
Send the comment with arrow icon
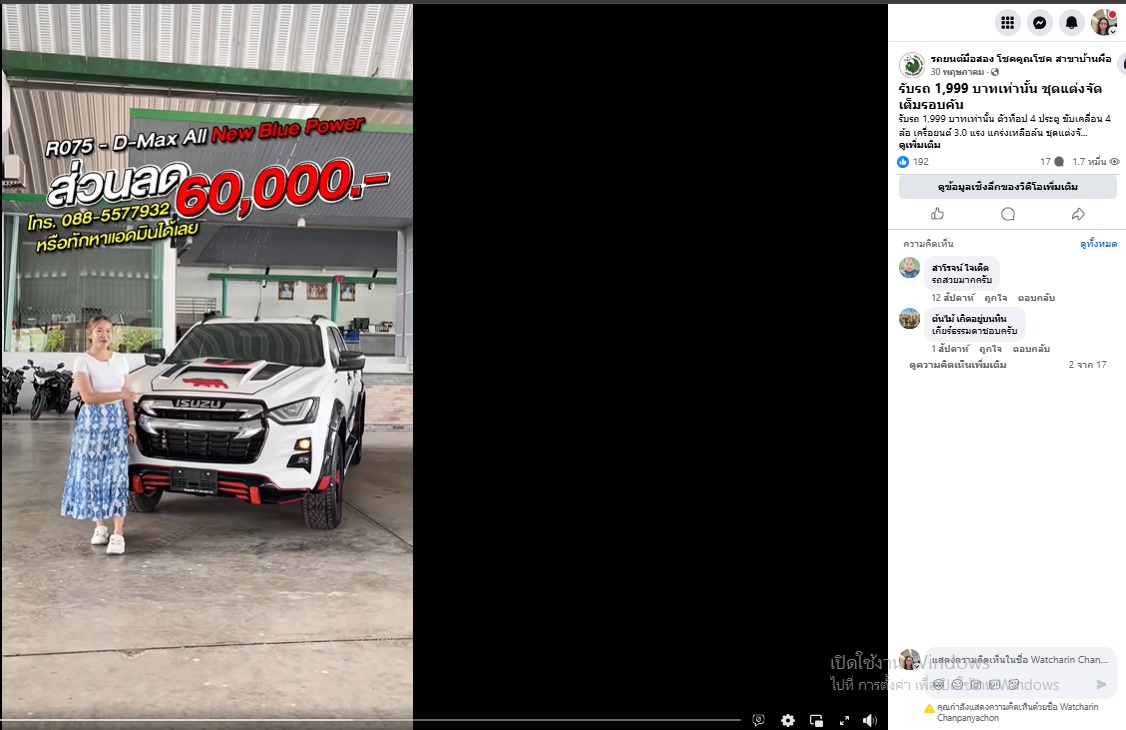pos(1102,684)
